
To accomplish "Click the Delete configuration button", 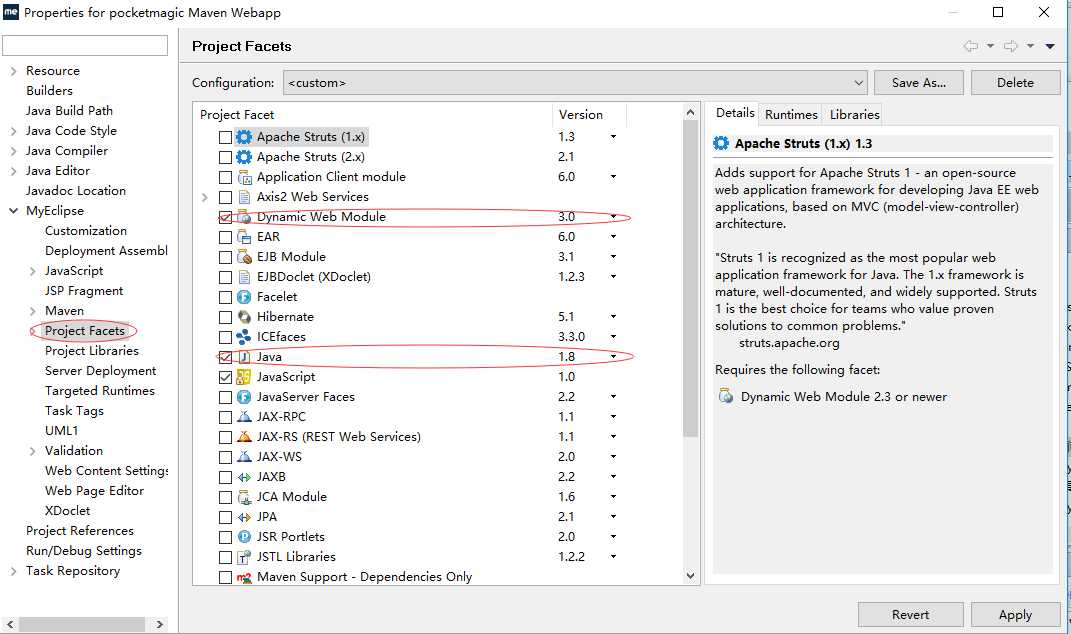I will click(1015, 83).
